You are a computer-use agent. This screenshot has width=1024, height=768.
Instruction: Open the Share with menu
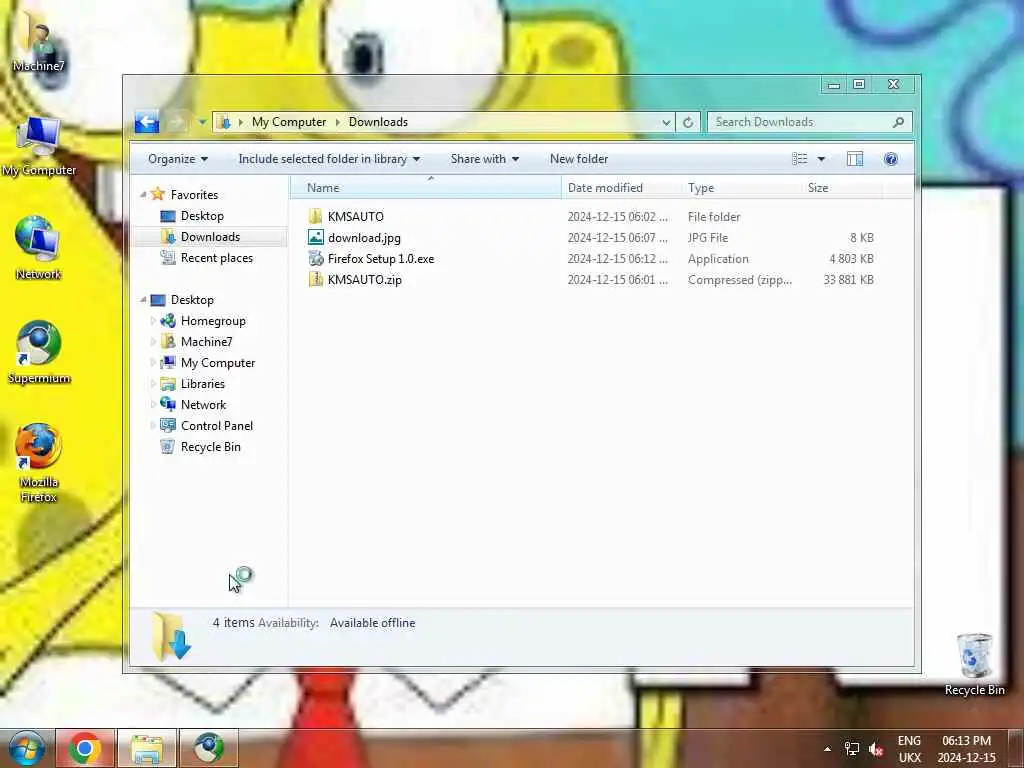point(485,159)
